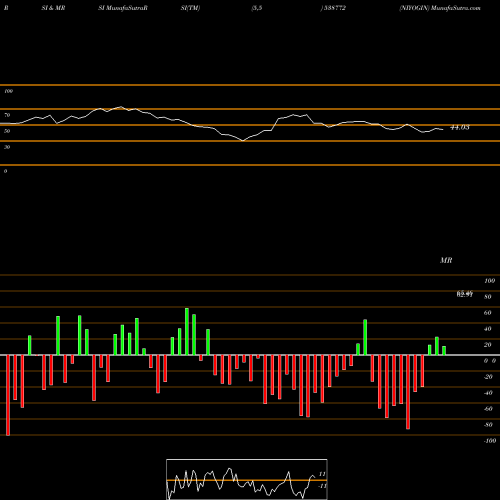Click the -20 label on MR axis
This screenshot has width=500, height=500.
pyautogui.click(x=488, y=377)
